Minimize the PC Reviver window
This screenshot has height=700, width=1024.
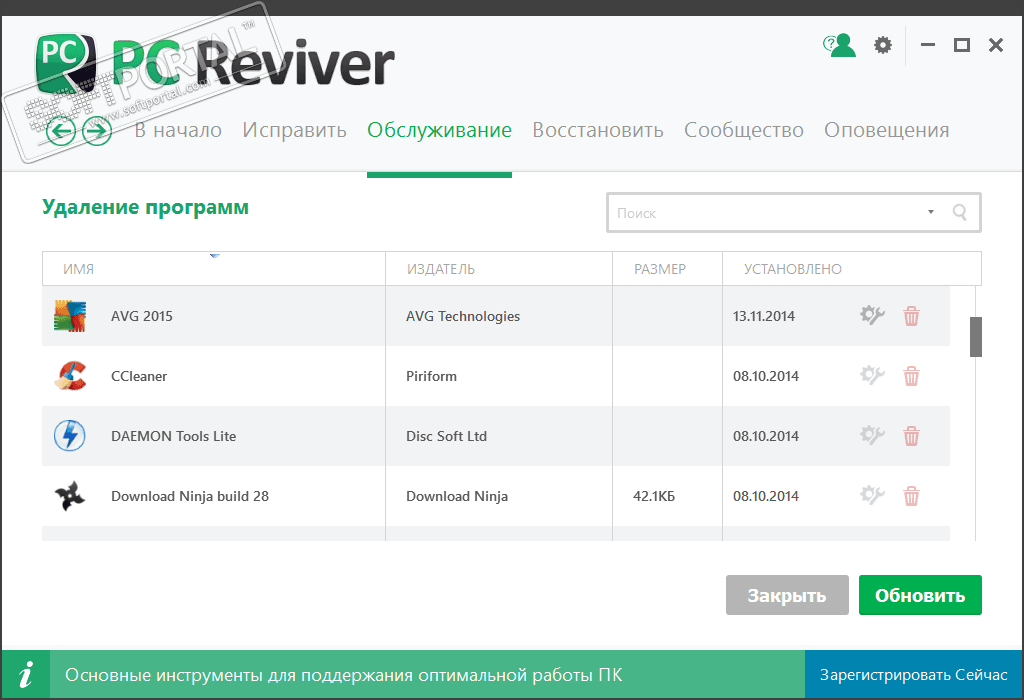pyautogui.click(x=928, y=45)
